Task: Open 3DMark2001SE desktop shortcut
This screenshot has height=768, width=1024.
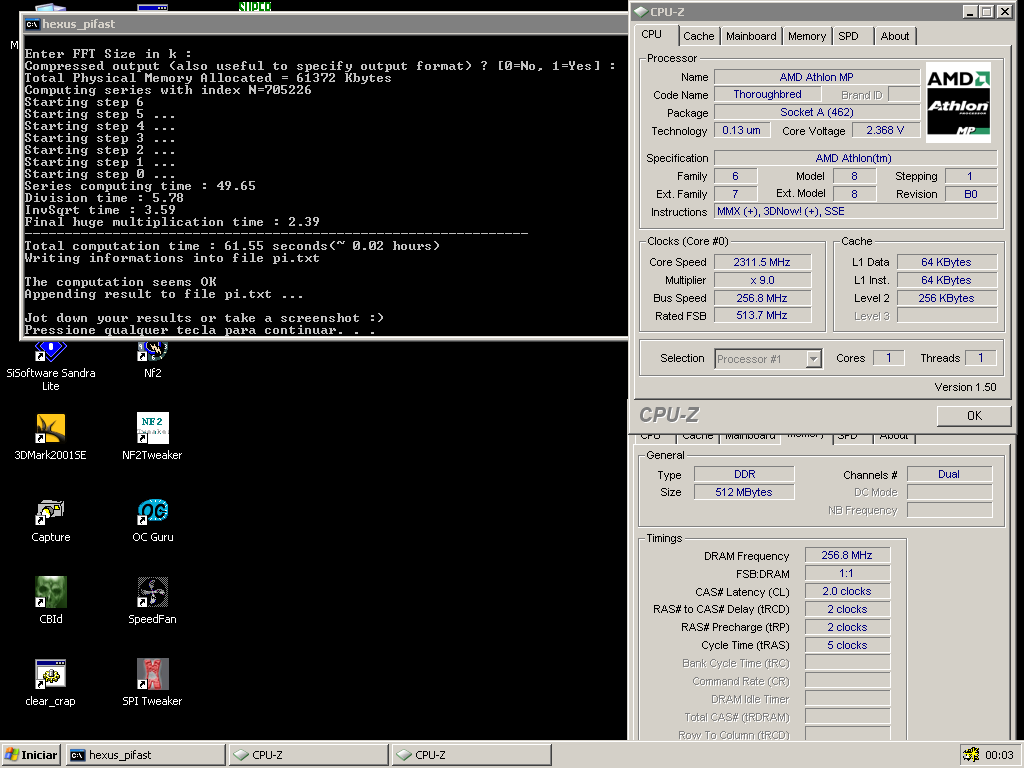Action: click(x=50, y=436)
